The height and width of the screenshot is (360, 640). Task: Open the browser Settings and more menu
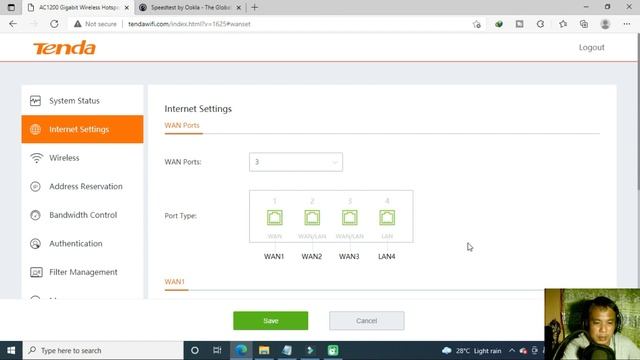click(x=627, y=24)
